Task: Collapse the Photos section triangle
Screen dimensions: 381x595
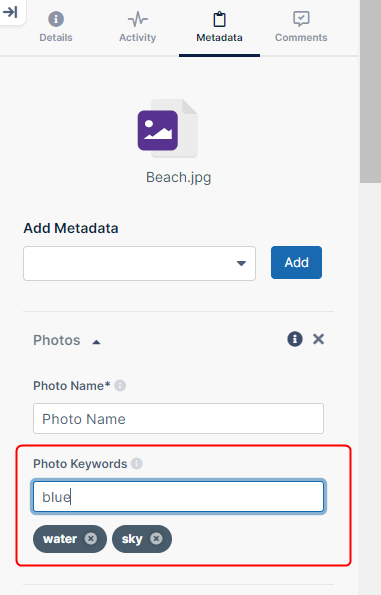Action: 96,342
